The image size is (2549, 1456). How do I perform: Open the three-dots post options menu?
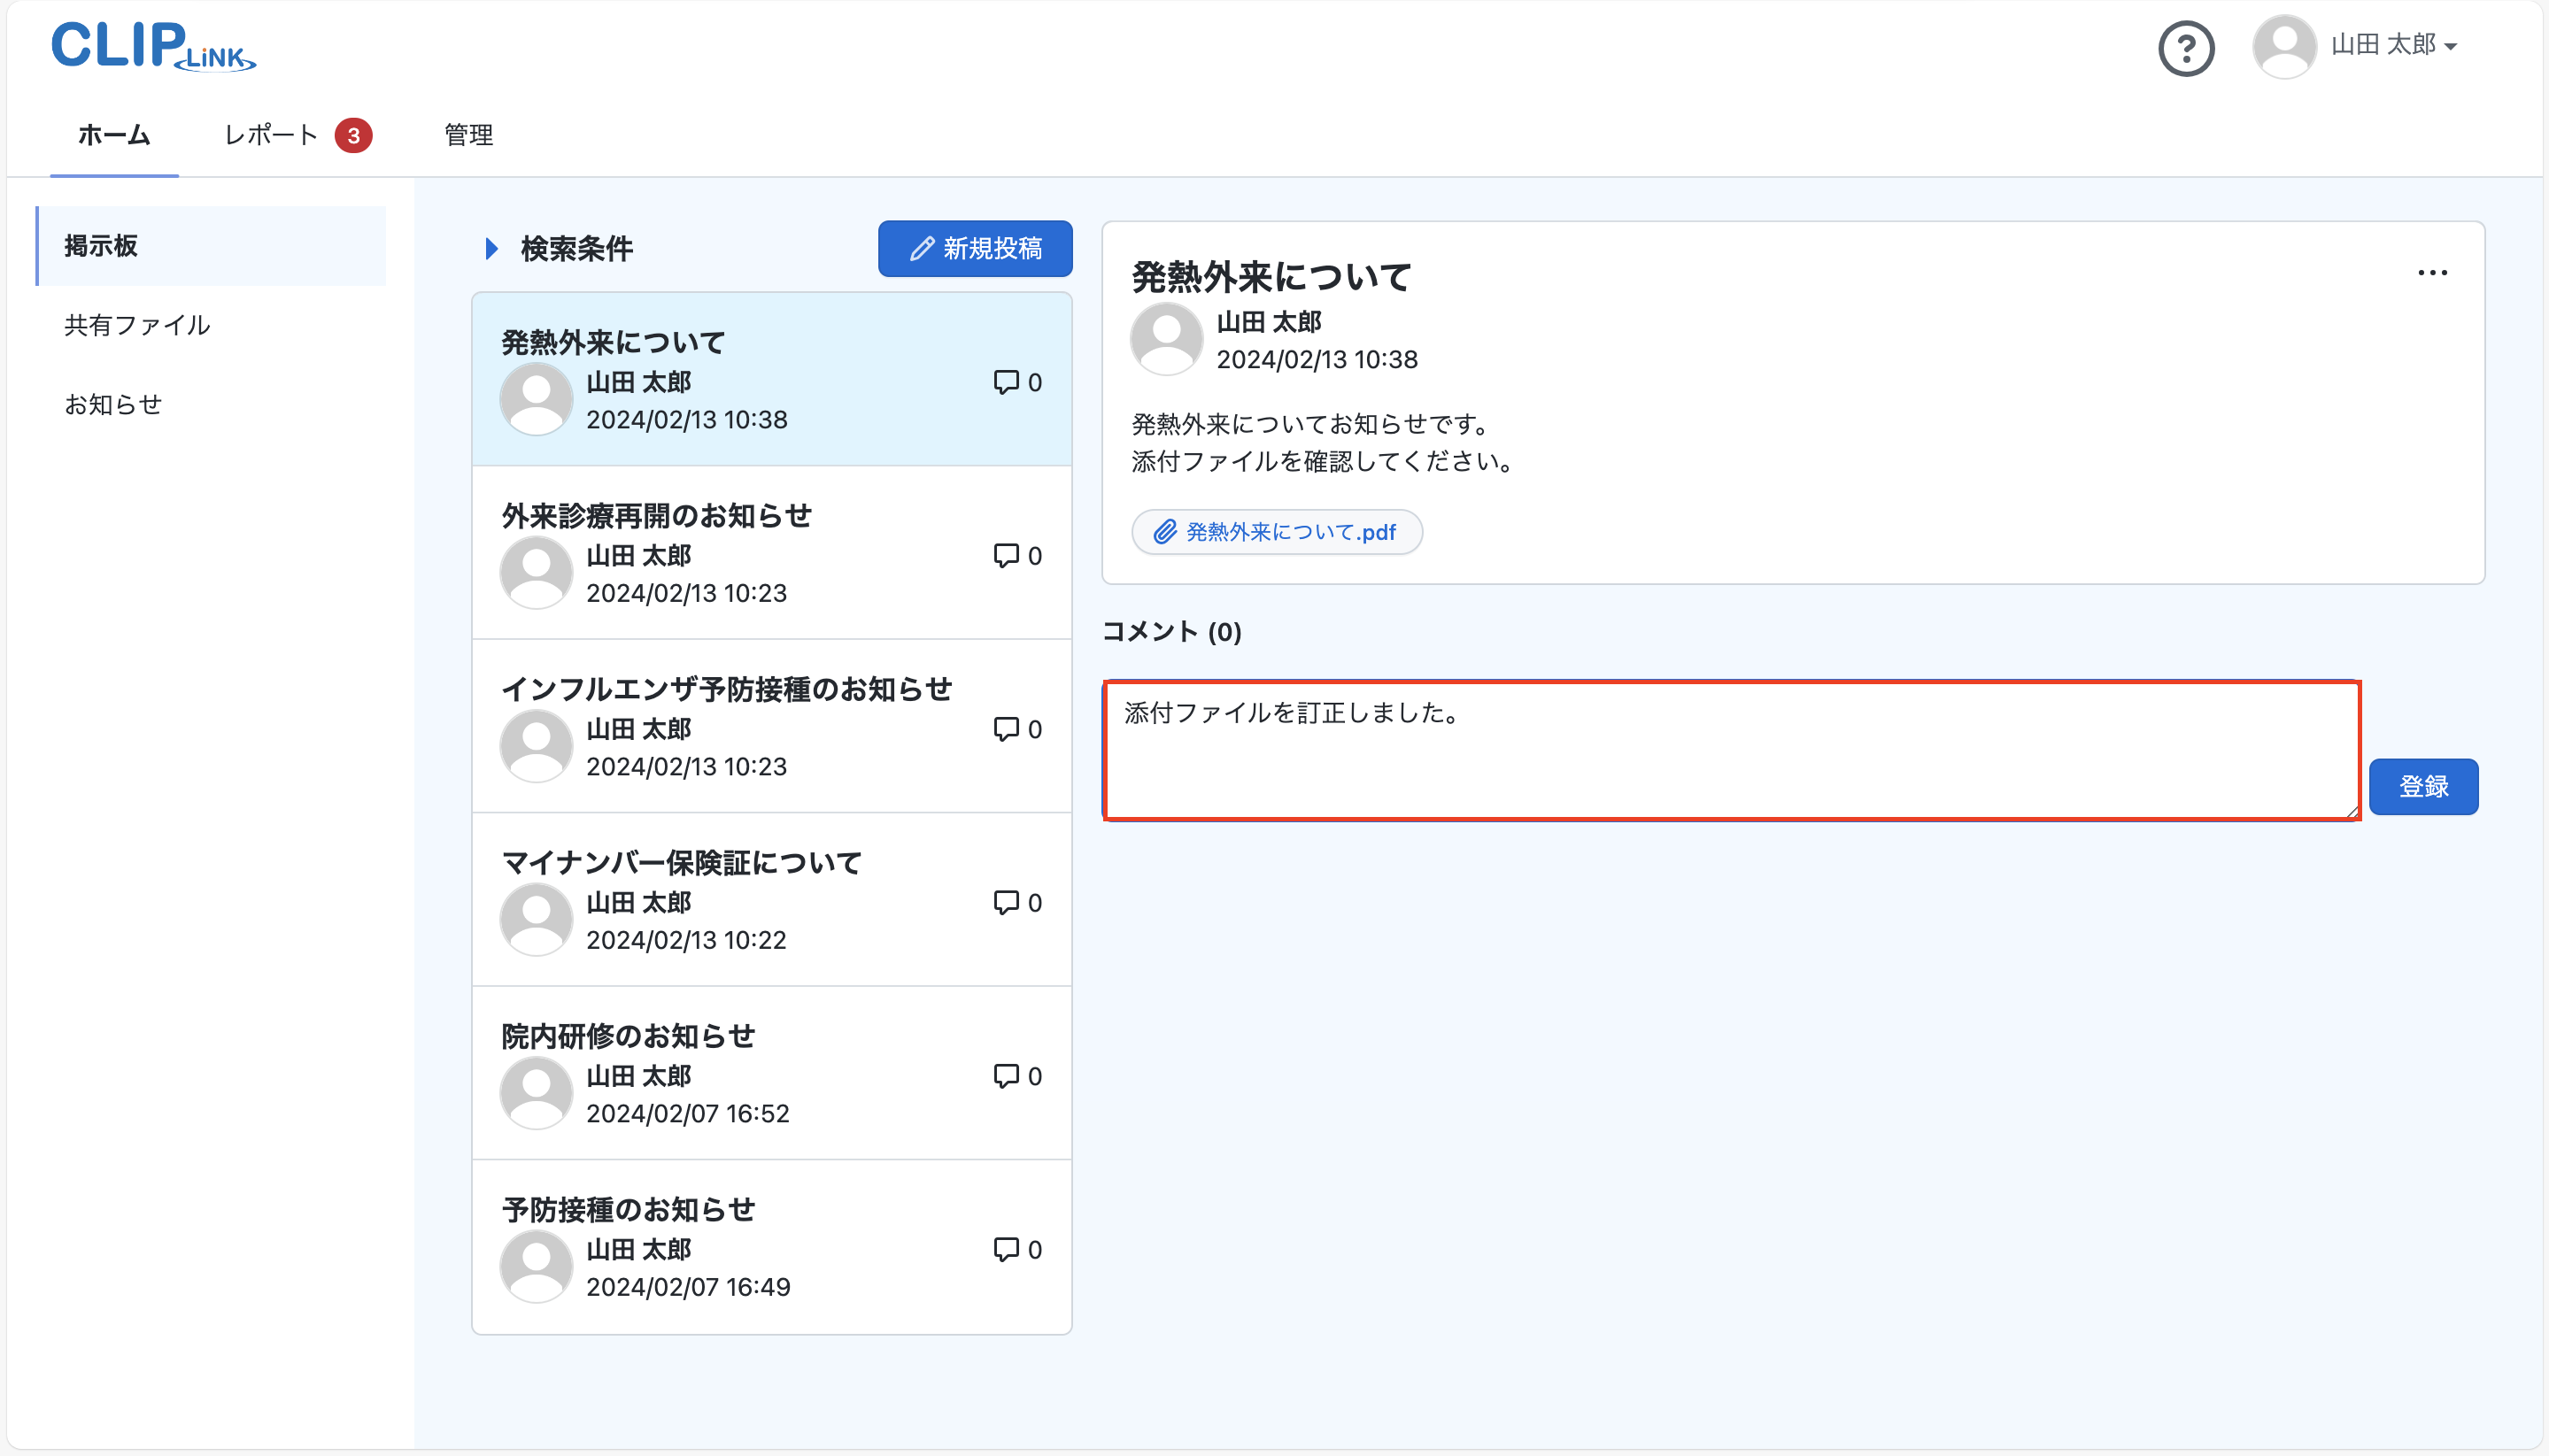coord(2431,273)
